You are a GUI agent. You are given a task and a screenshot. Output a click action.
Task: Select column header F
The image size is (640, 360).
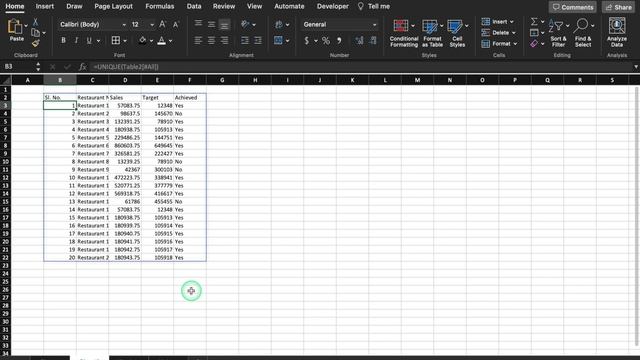190,80
